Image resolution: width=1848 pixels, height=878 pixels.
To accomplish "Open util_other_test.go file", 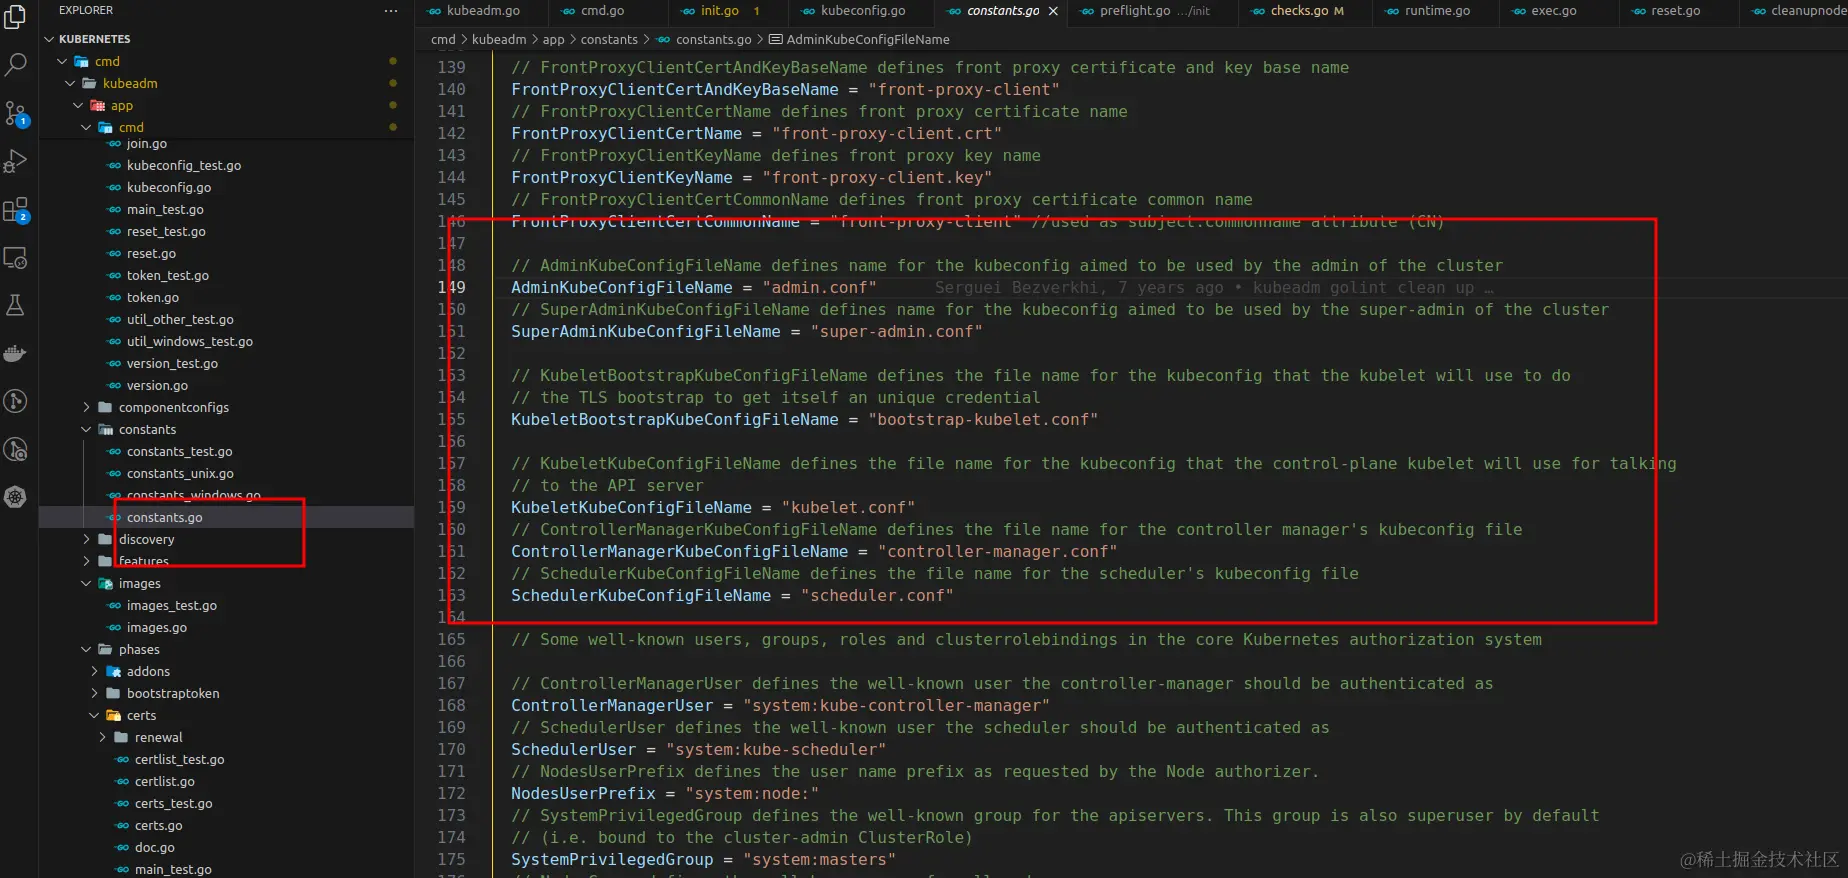I will 180,319.
